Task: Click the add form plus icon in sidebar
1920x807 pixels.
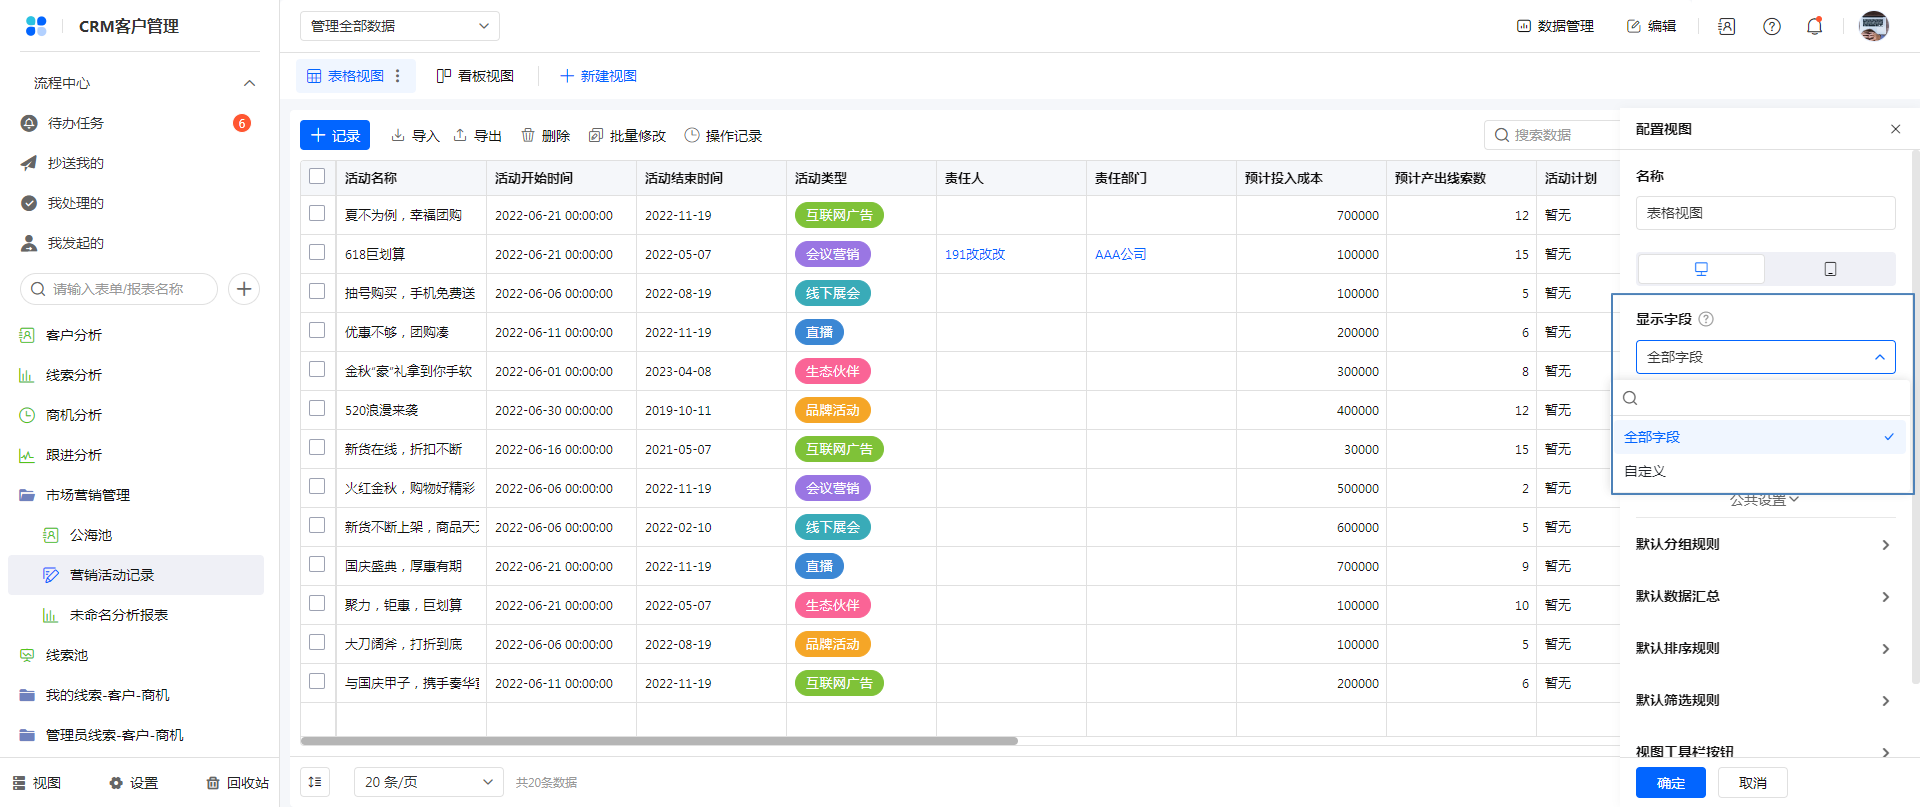Action: tap(244, 289)
